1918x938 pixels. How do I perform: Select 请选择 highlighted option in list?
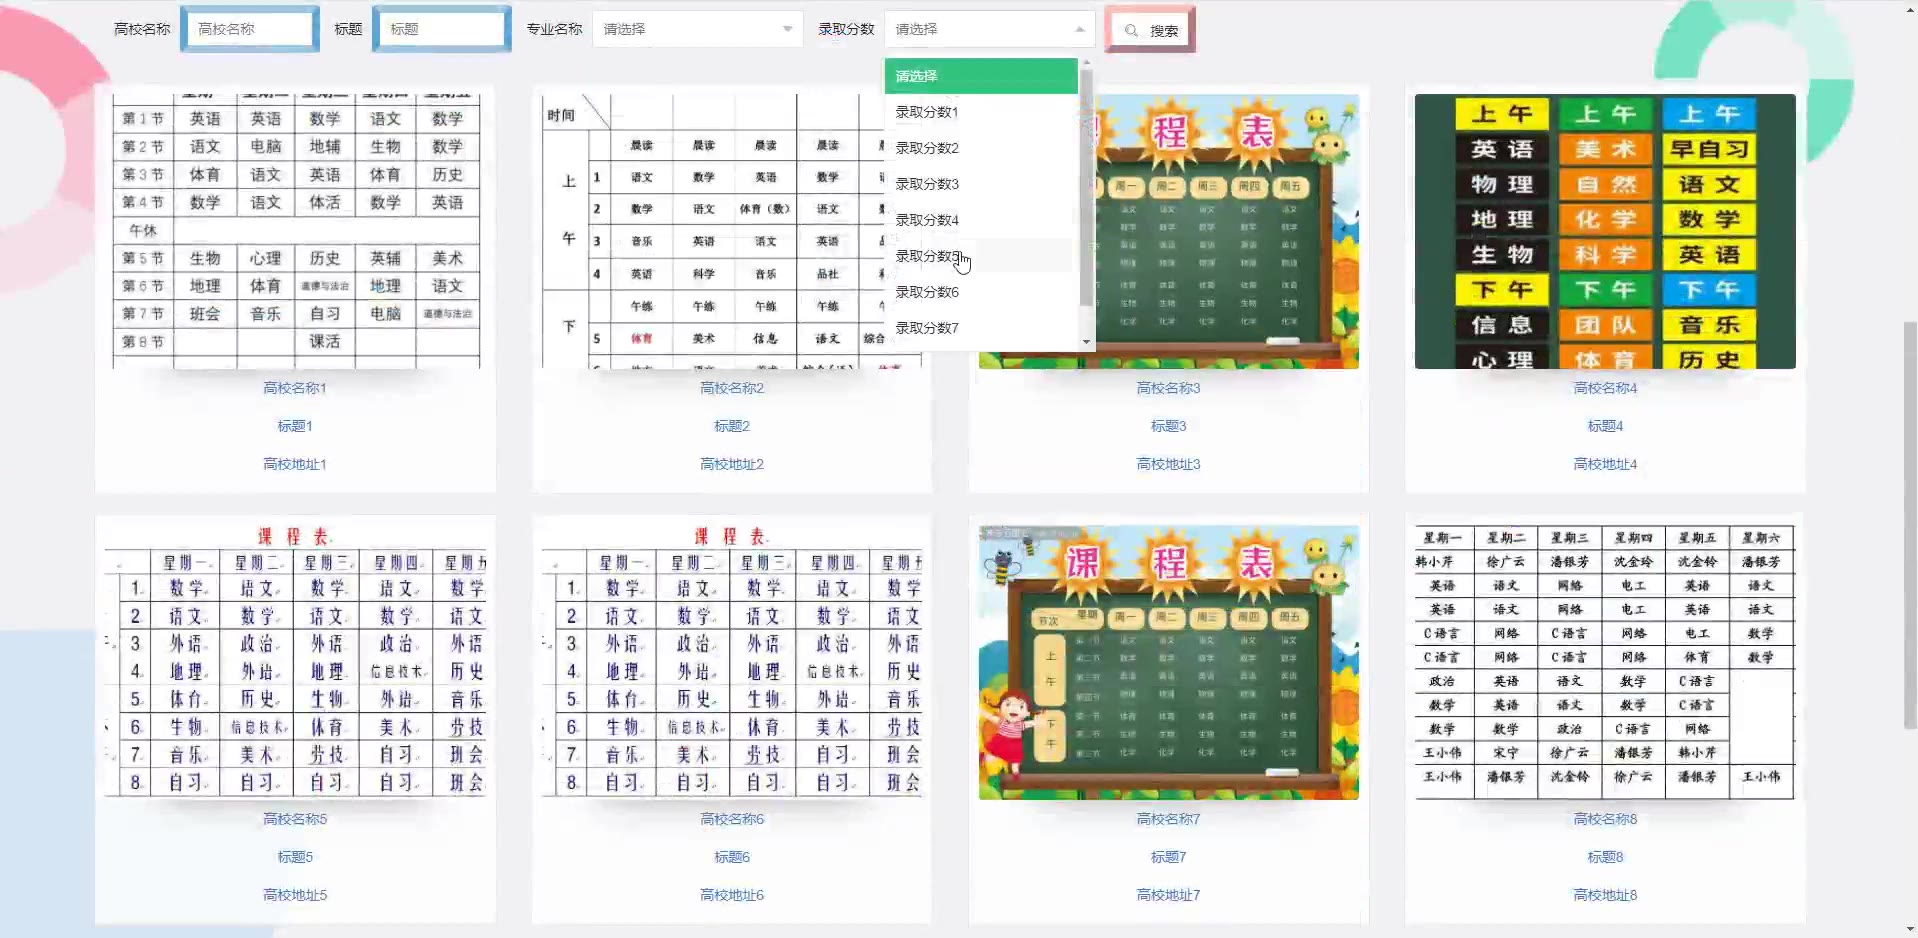[x=981, y=76]
